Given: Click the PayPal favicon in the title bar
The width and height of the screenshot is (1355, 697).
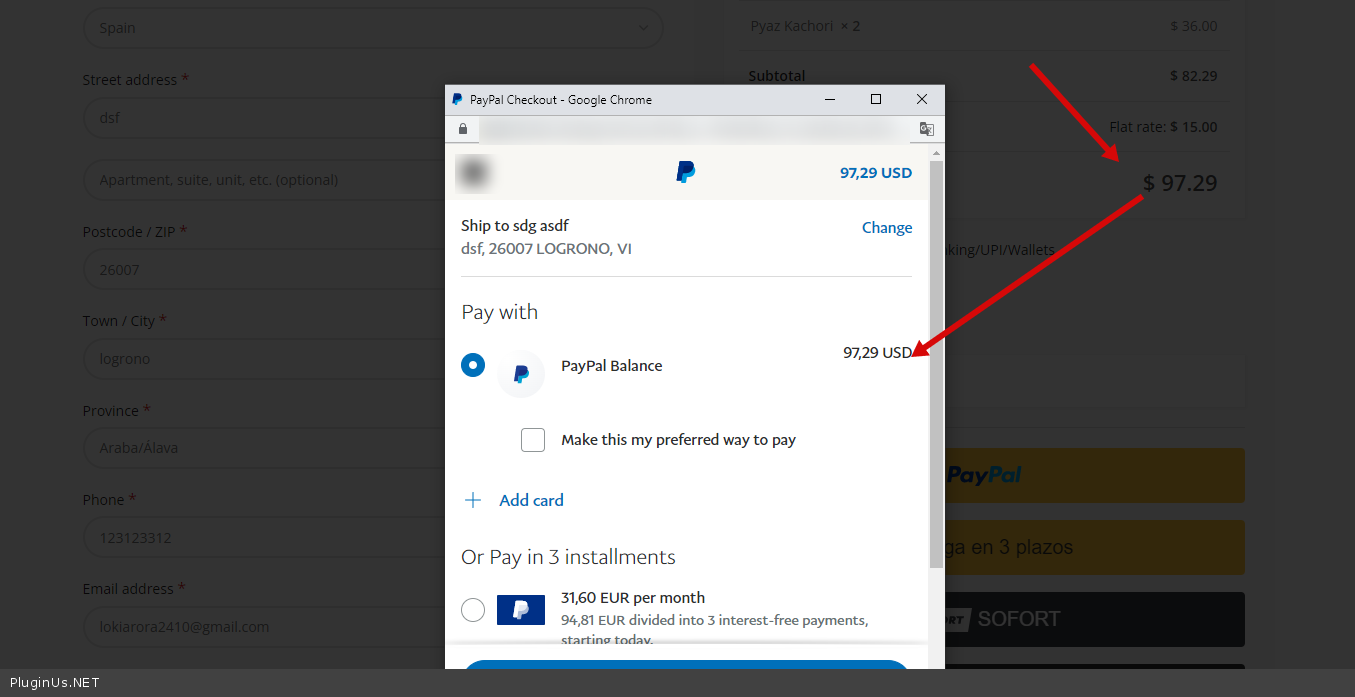Looking at the screenshot, I should click(458, 100).
